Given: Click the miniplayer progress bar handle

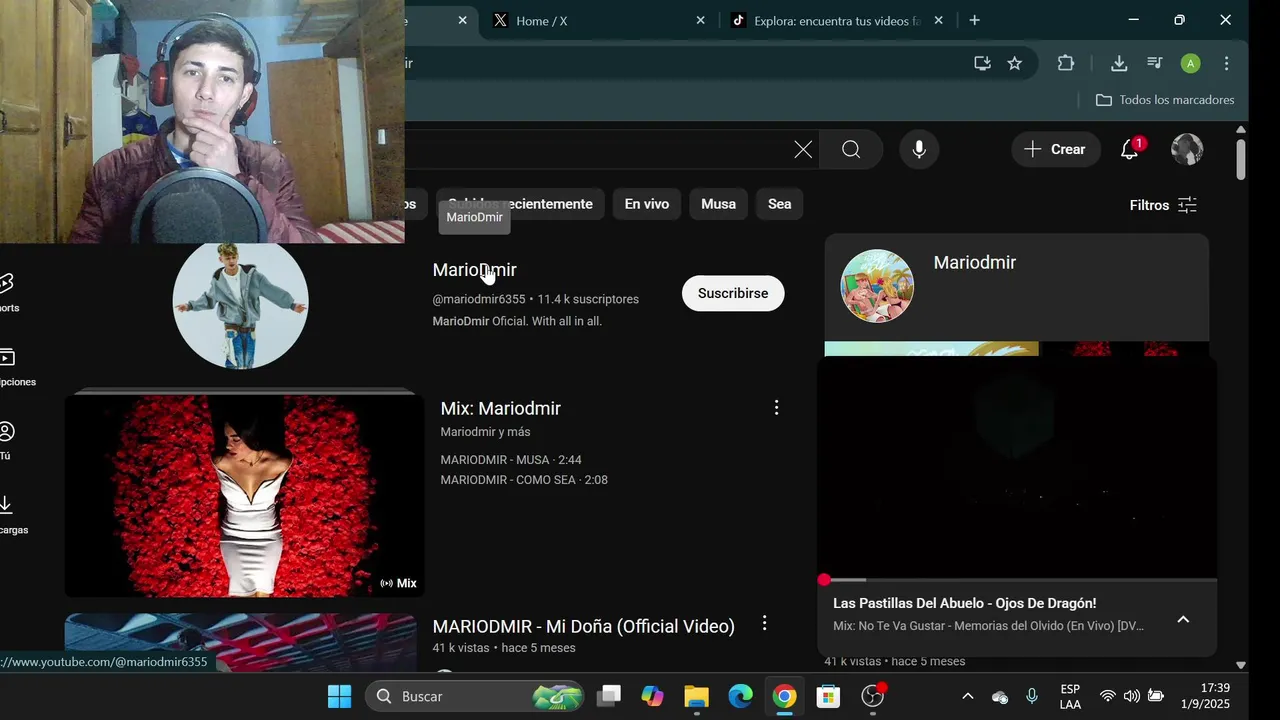Looking at the screenshot, I should [x=824, y=580].
